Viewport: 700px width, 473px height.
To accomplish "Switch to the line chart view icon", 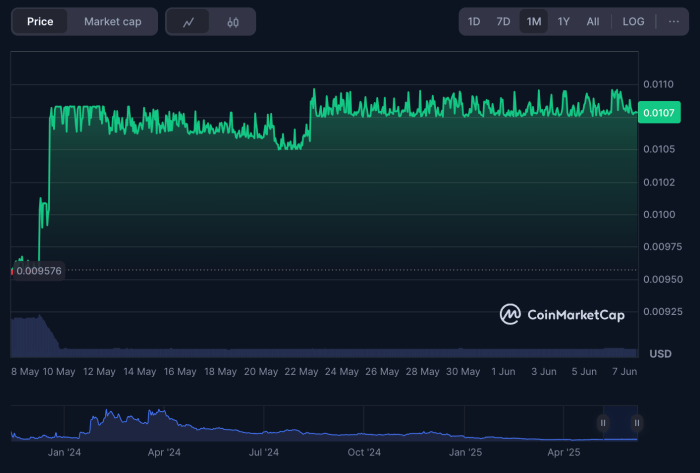I will (188, 22).
